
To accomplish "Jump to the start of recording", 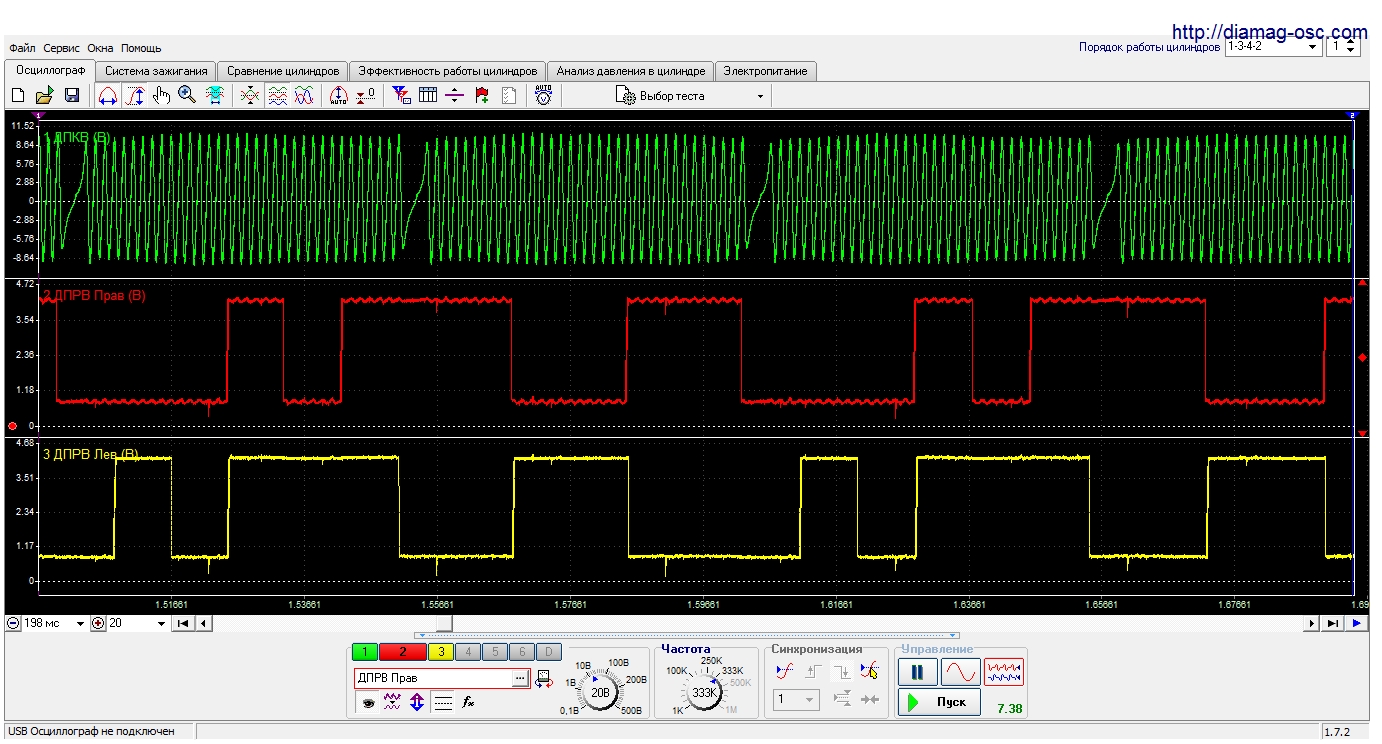I will coord(183,623).
